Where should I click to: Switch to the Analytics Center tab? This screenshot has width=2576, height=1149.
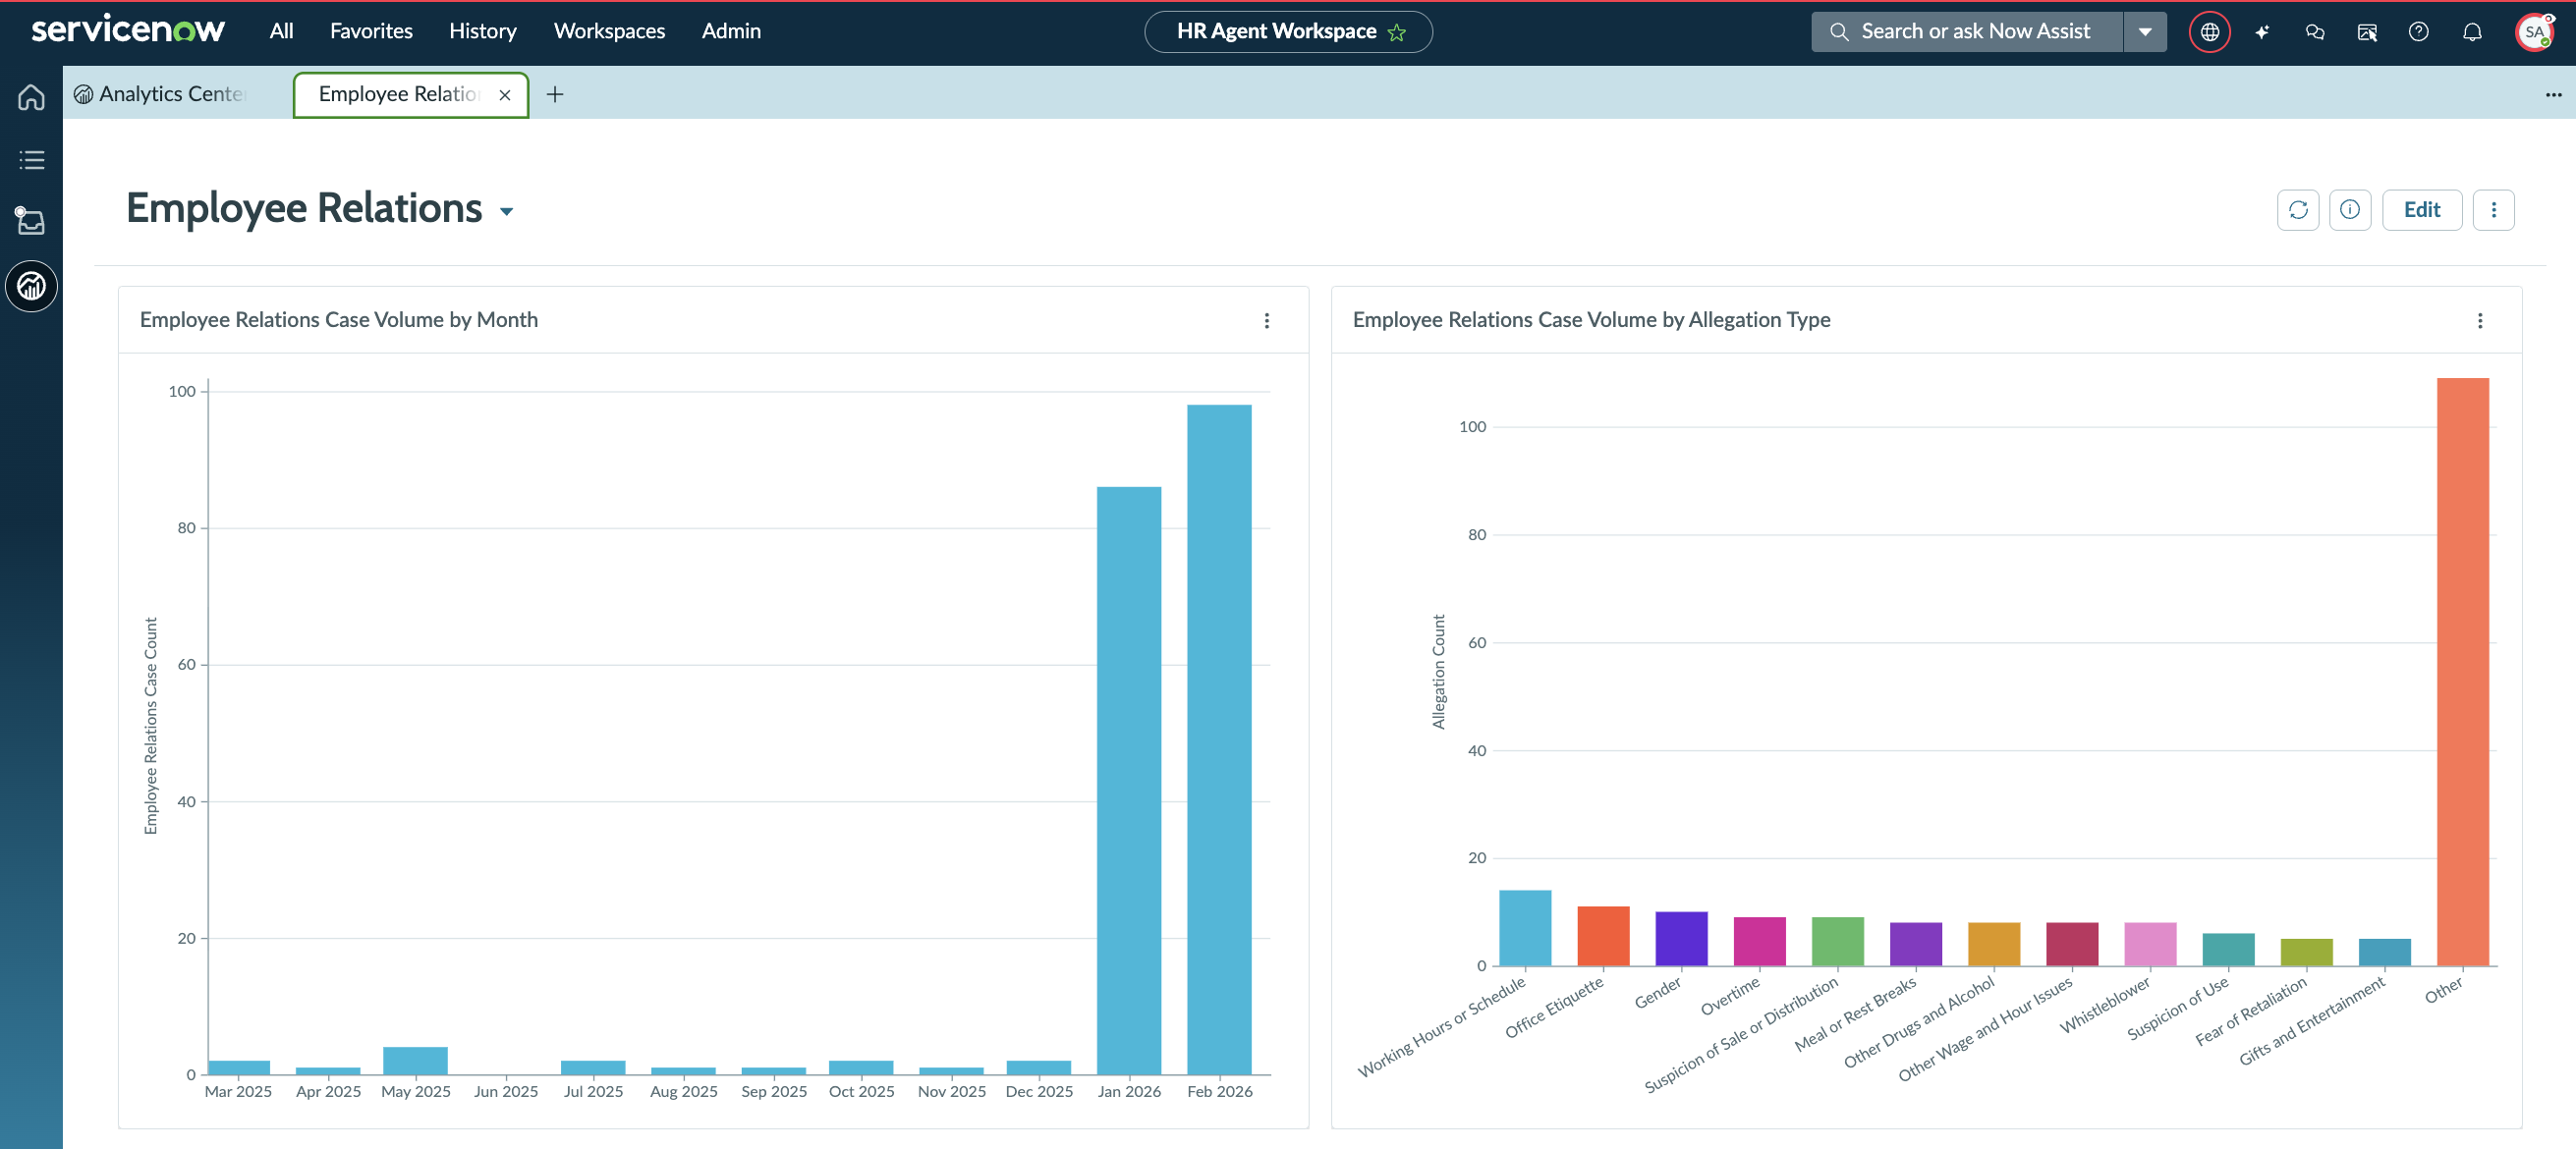tap(160, 94)
